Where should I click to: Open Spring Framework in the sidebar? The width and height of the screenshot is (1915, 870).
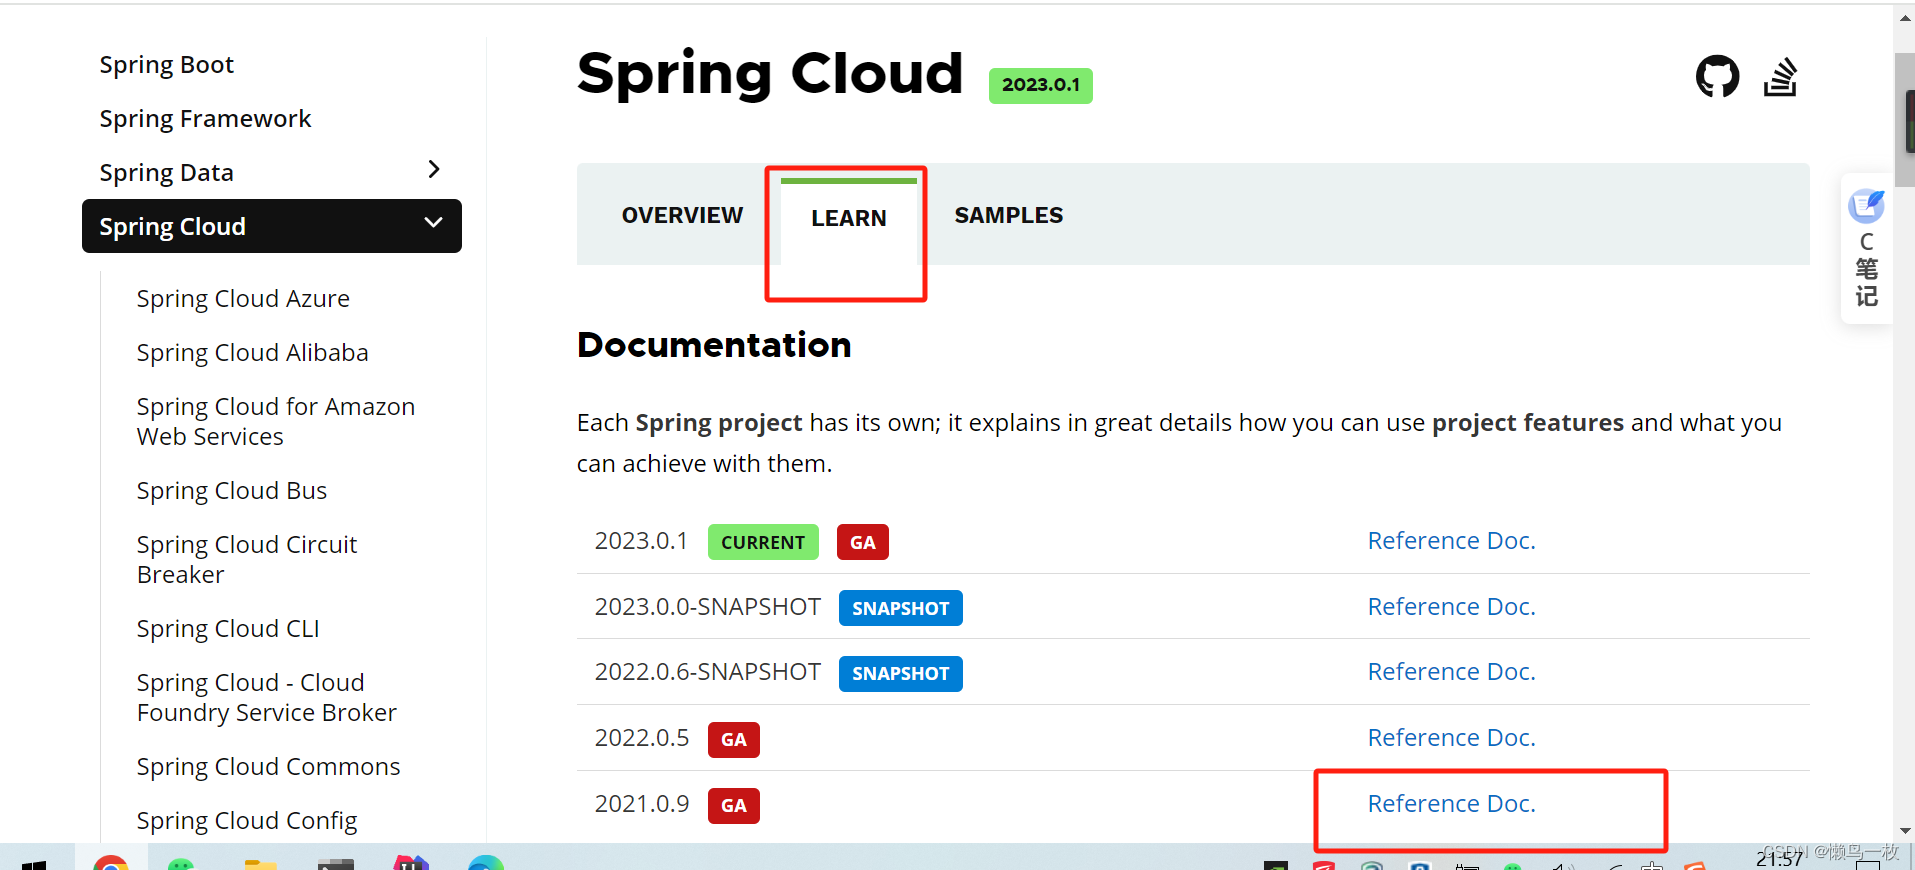(x=205, y=119)
